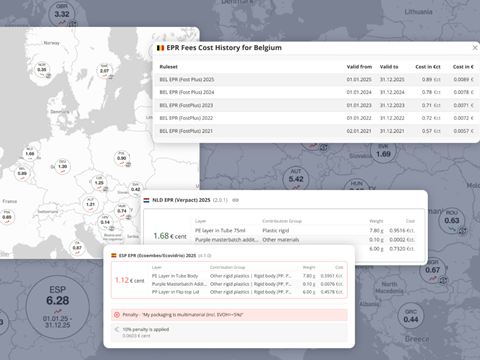Select the BEL EPR (FostPlus) 2021 row

(316, 131)
